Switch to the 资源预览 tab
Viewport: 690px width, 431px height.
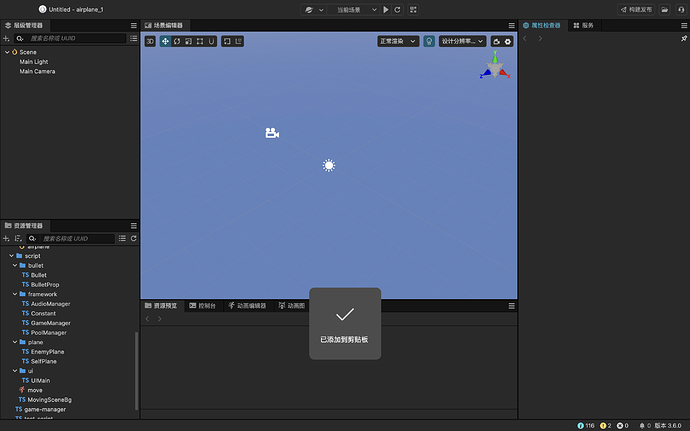pyautogui.click(x=161, y=306)
